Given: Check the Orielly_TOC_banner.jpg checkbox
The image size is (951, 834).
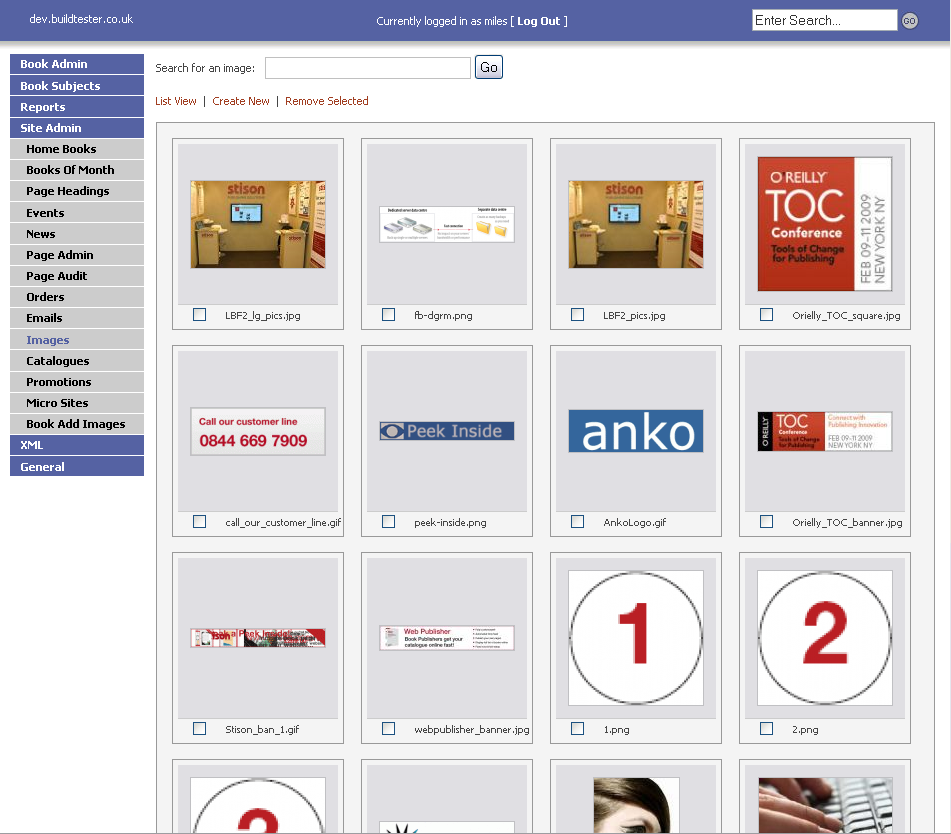Looking at the screenshot, I should (767, 521).
